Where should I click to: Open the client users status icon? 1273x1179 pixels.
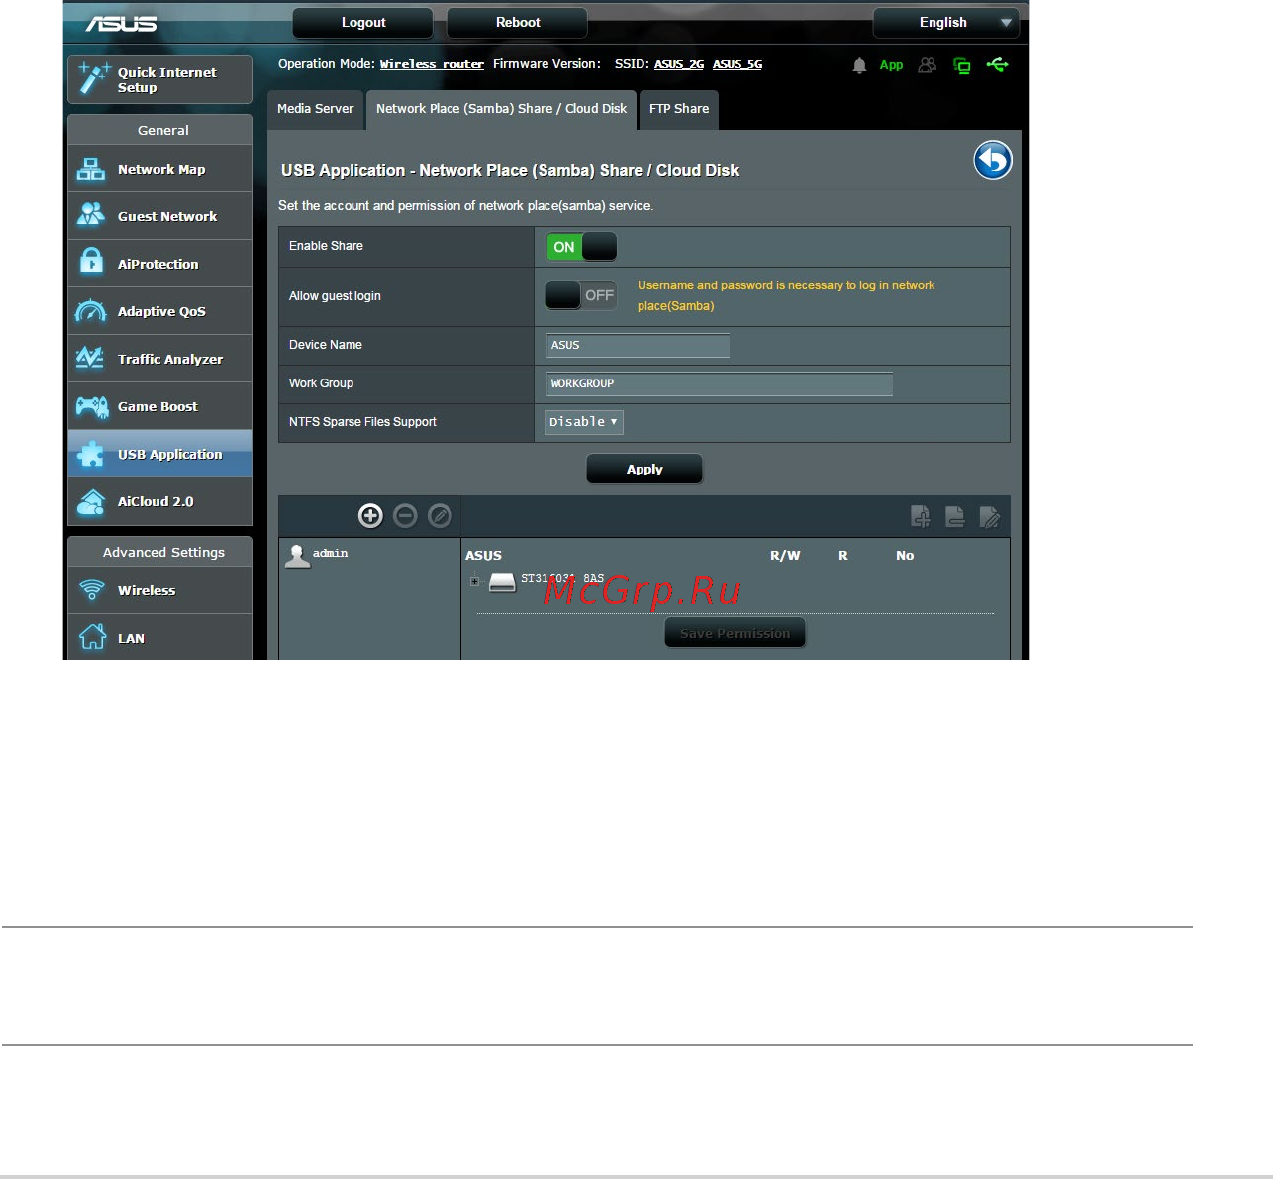coord(927,65)
